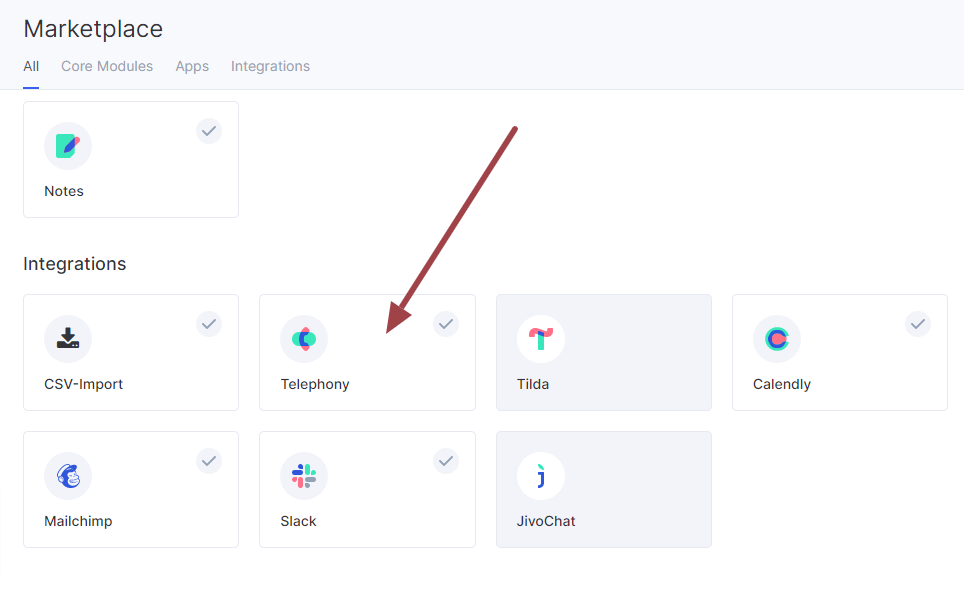
Task: Toggle the Mailchimp checkmark
Action: click(x=209, y=461)
